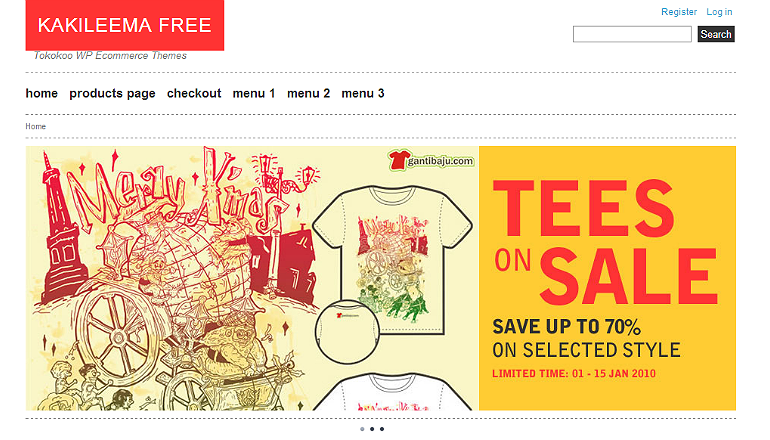Click the Tokokoo WP Ecommerce Themes tagline
Image resolution: width=770 pixels, height=440 pixels.
pos(110,55)
